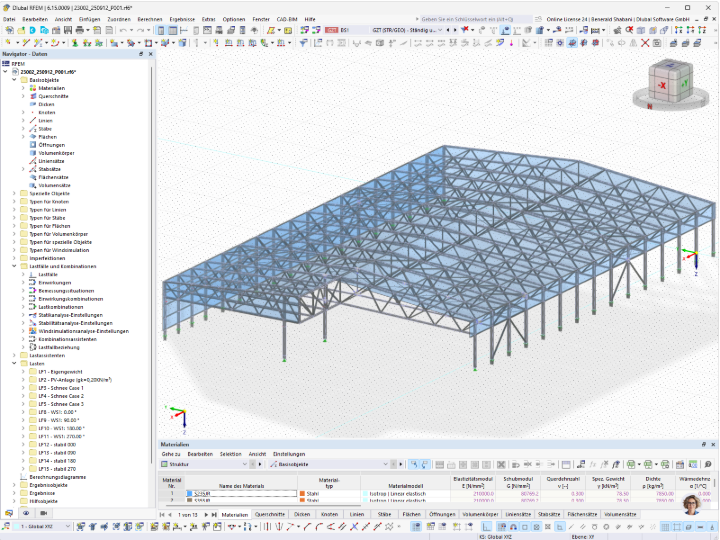This screenshot has width=720, height=540.
Task: Expand the Materialien tree node
Action: 23,88
